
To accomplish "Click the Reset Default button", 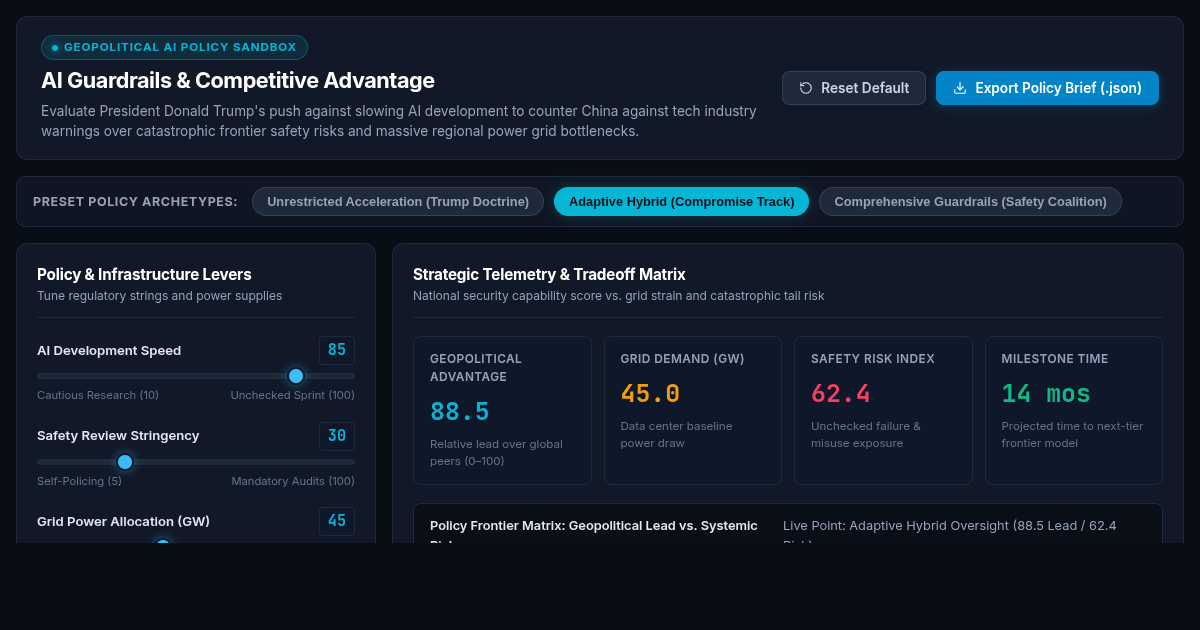I will tap(854, 88).
